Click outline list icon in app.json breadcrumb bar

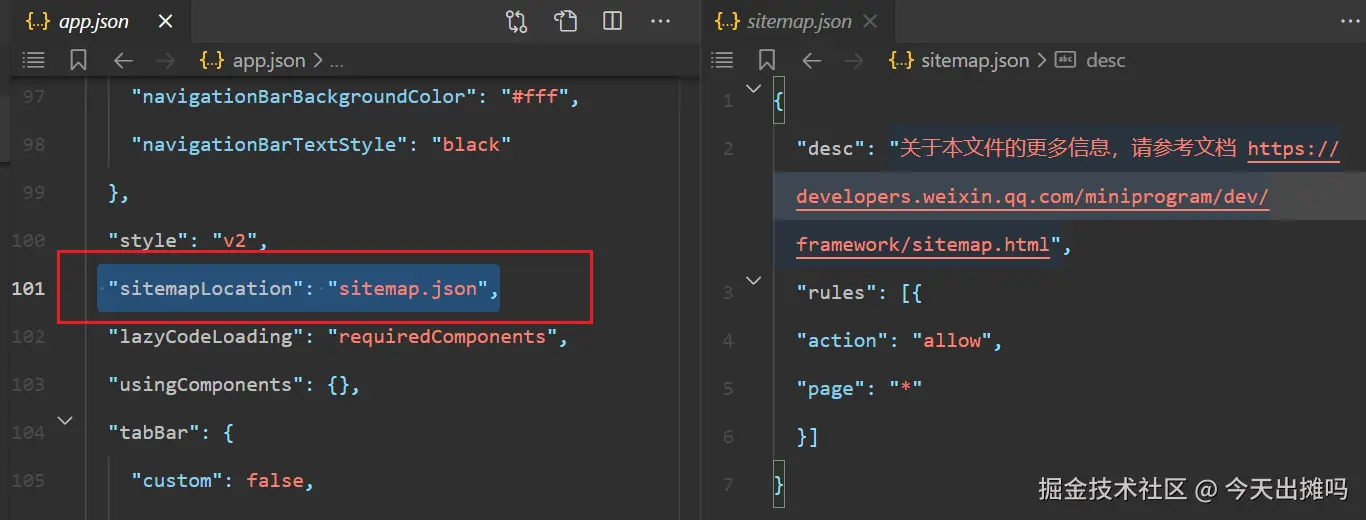coord(34,61)
